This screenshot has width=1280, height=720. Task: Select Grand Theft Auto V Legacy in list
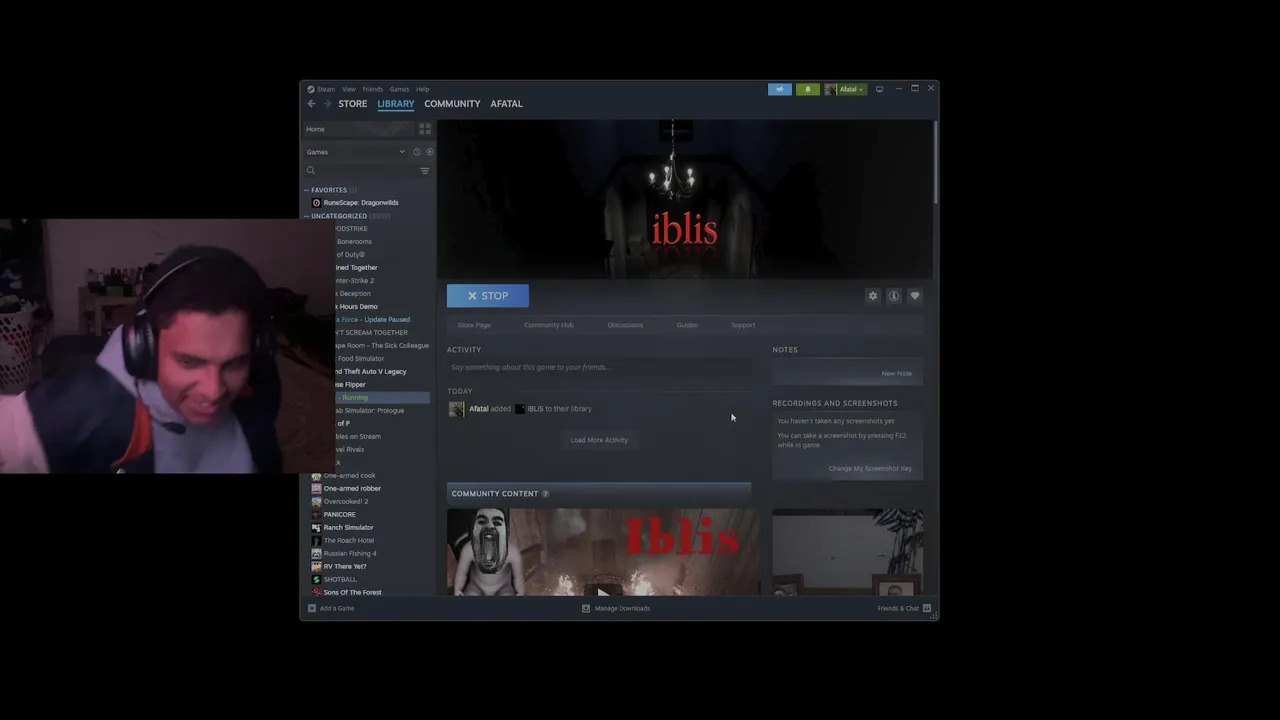pyautogui.click(x=368, y=372)
